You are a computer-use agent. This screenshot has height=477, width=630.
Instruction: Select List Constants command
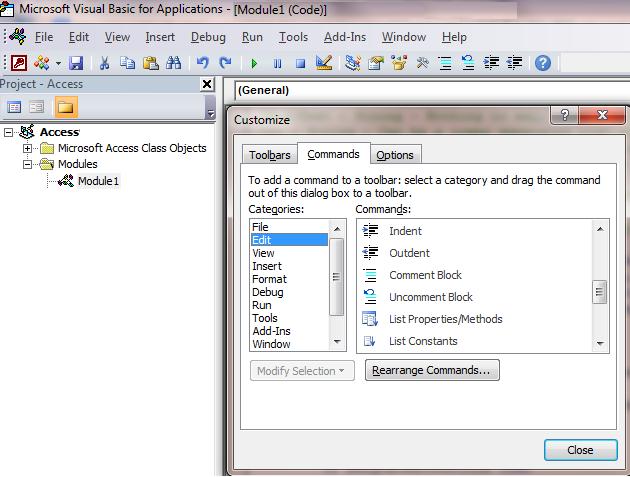(x=475, y=342)
